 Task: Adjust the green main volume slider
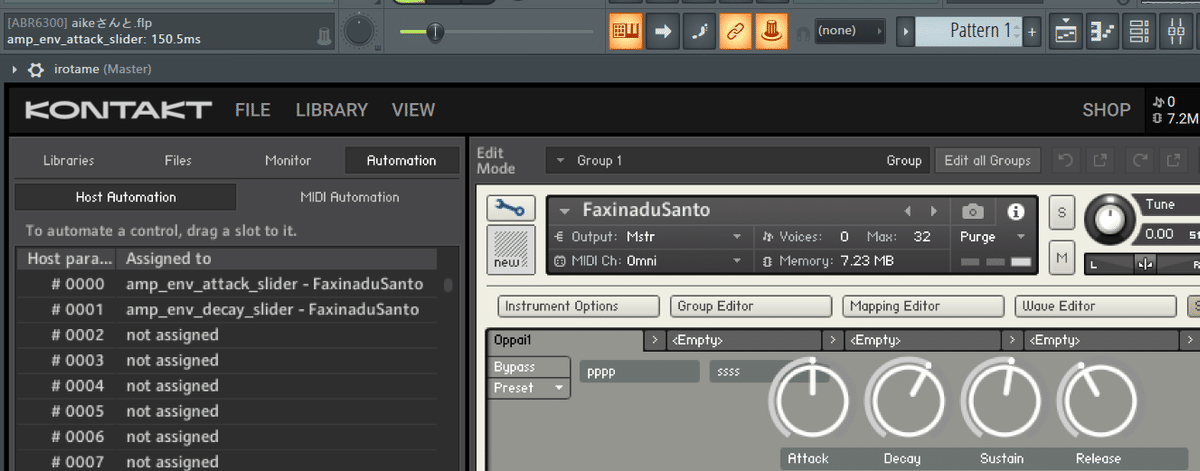coord(435,32)
